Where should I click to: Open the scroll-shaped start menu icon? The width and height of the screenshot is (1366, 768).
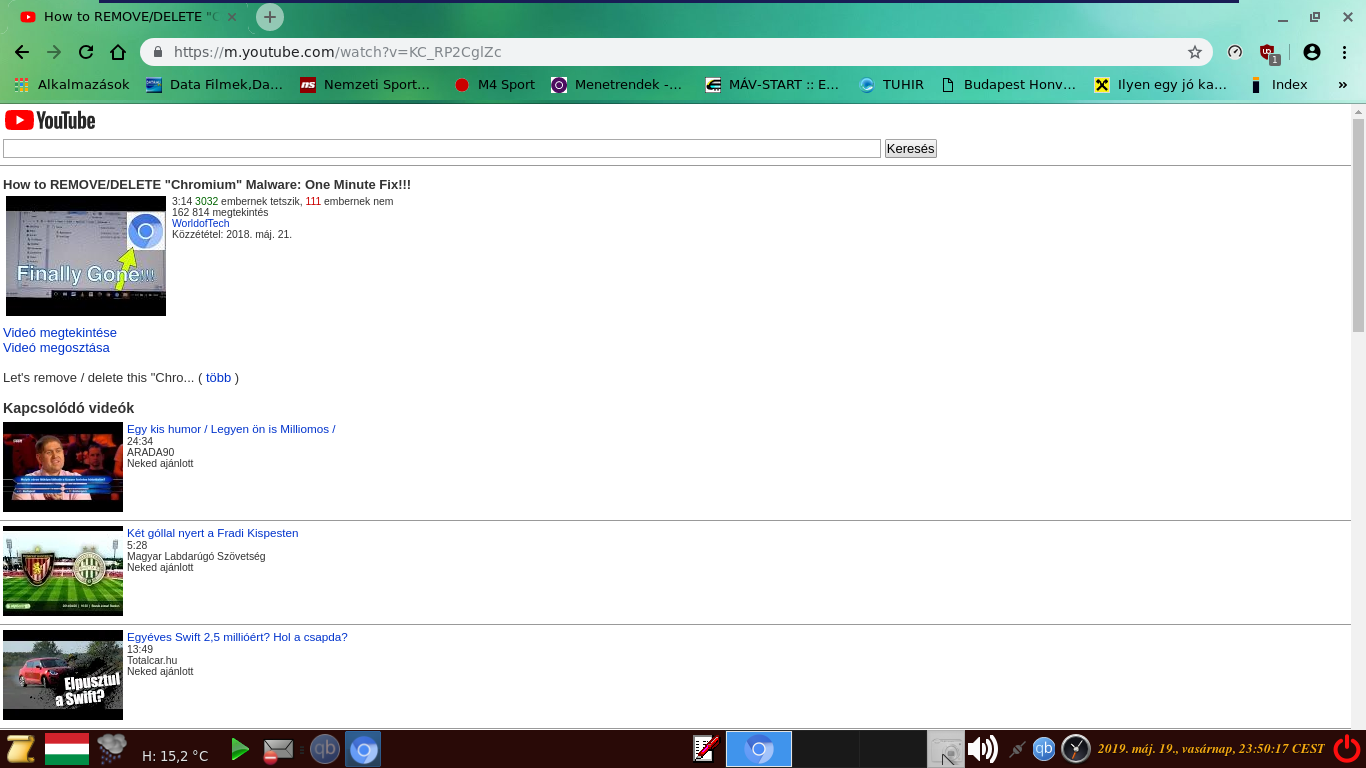pos(20,749)
